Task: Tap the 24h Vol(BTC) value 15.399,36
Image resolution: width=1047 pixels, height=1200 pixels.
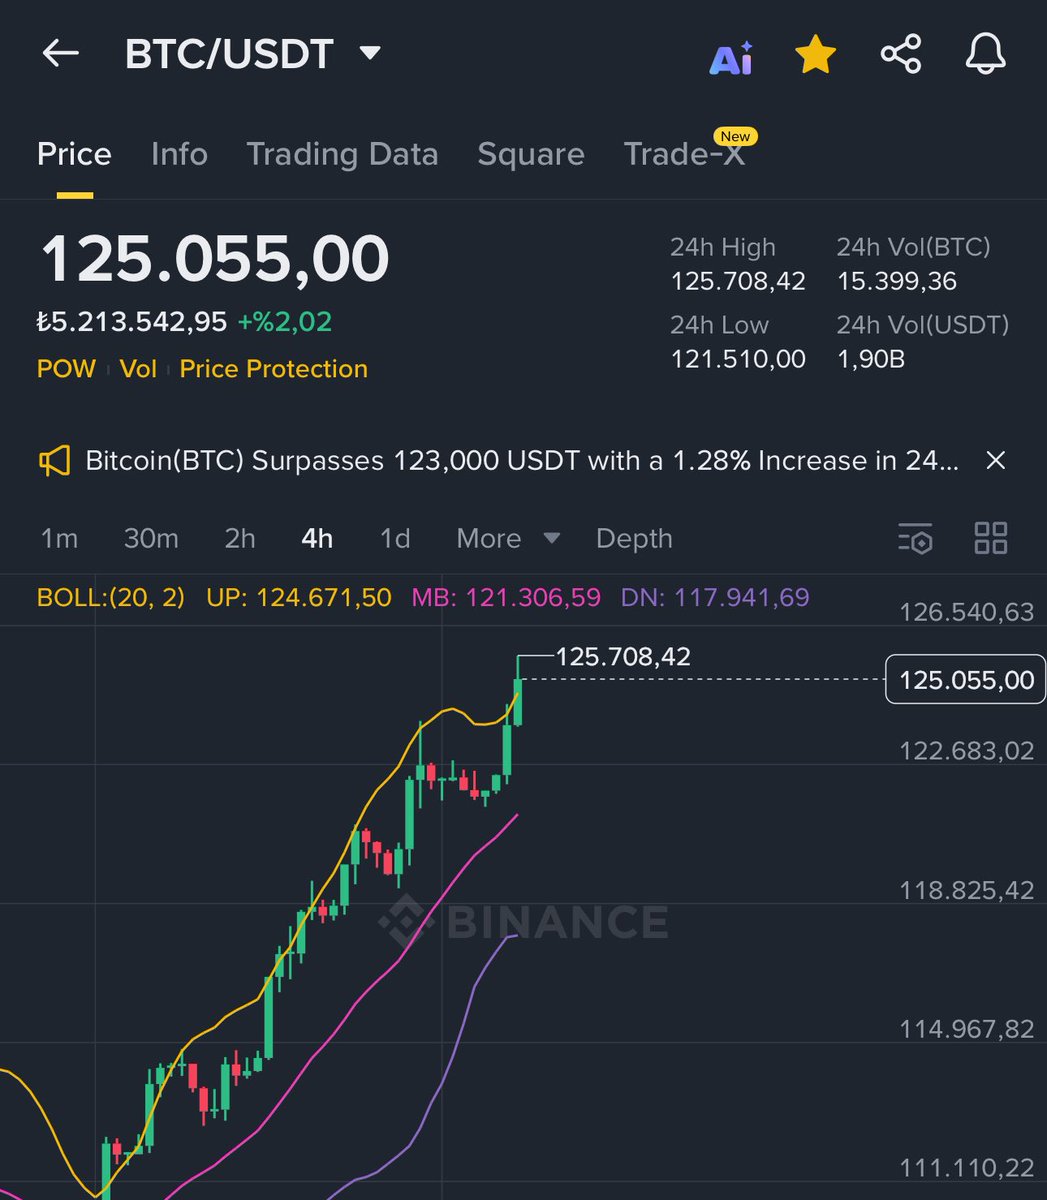Action: (x=897, y=282)
